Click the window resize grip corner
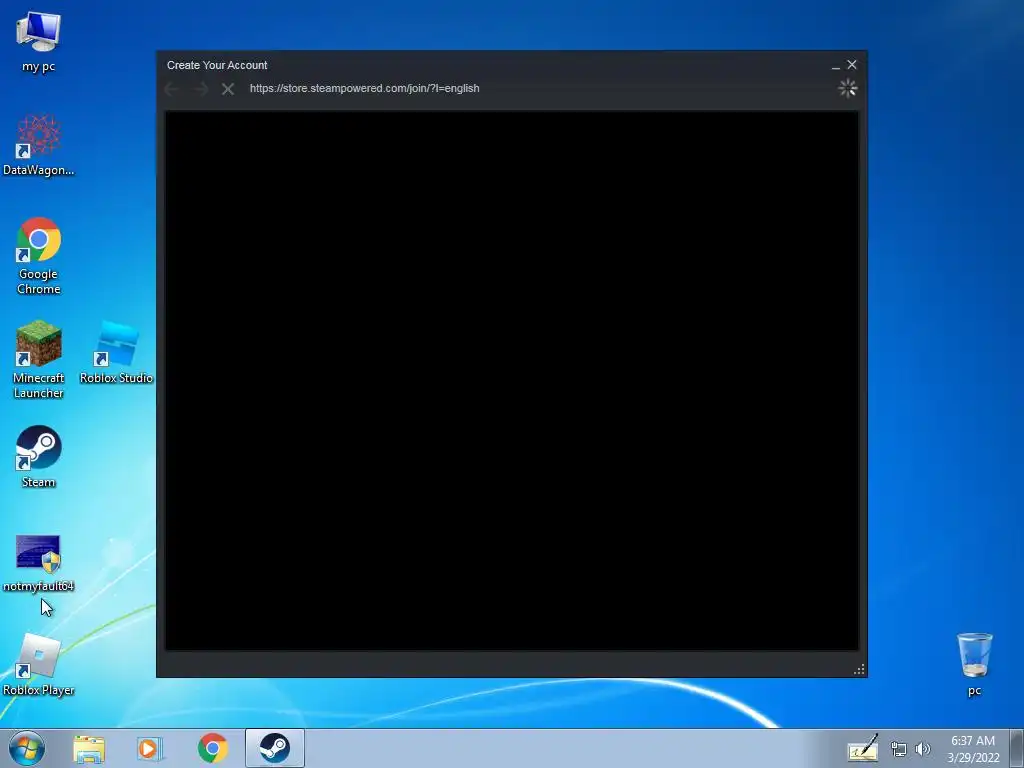Image resolution: width=1024 pixels, height=768 pixels. click(859, 669)
